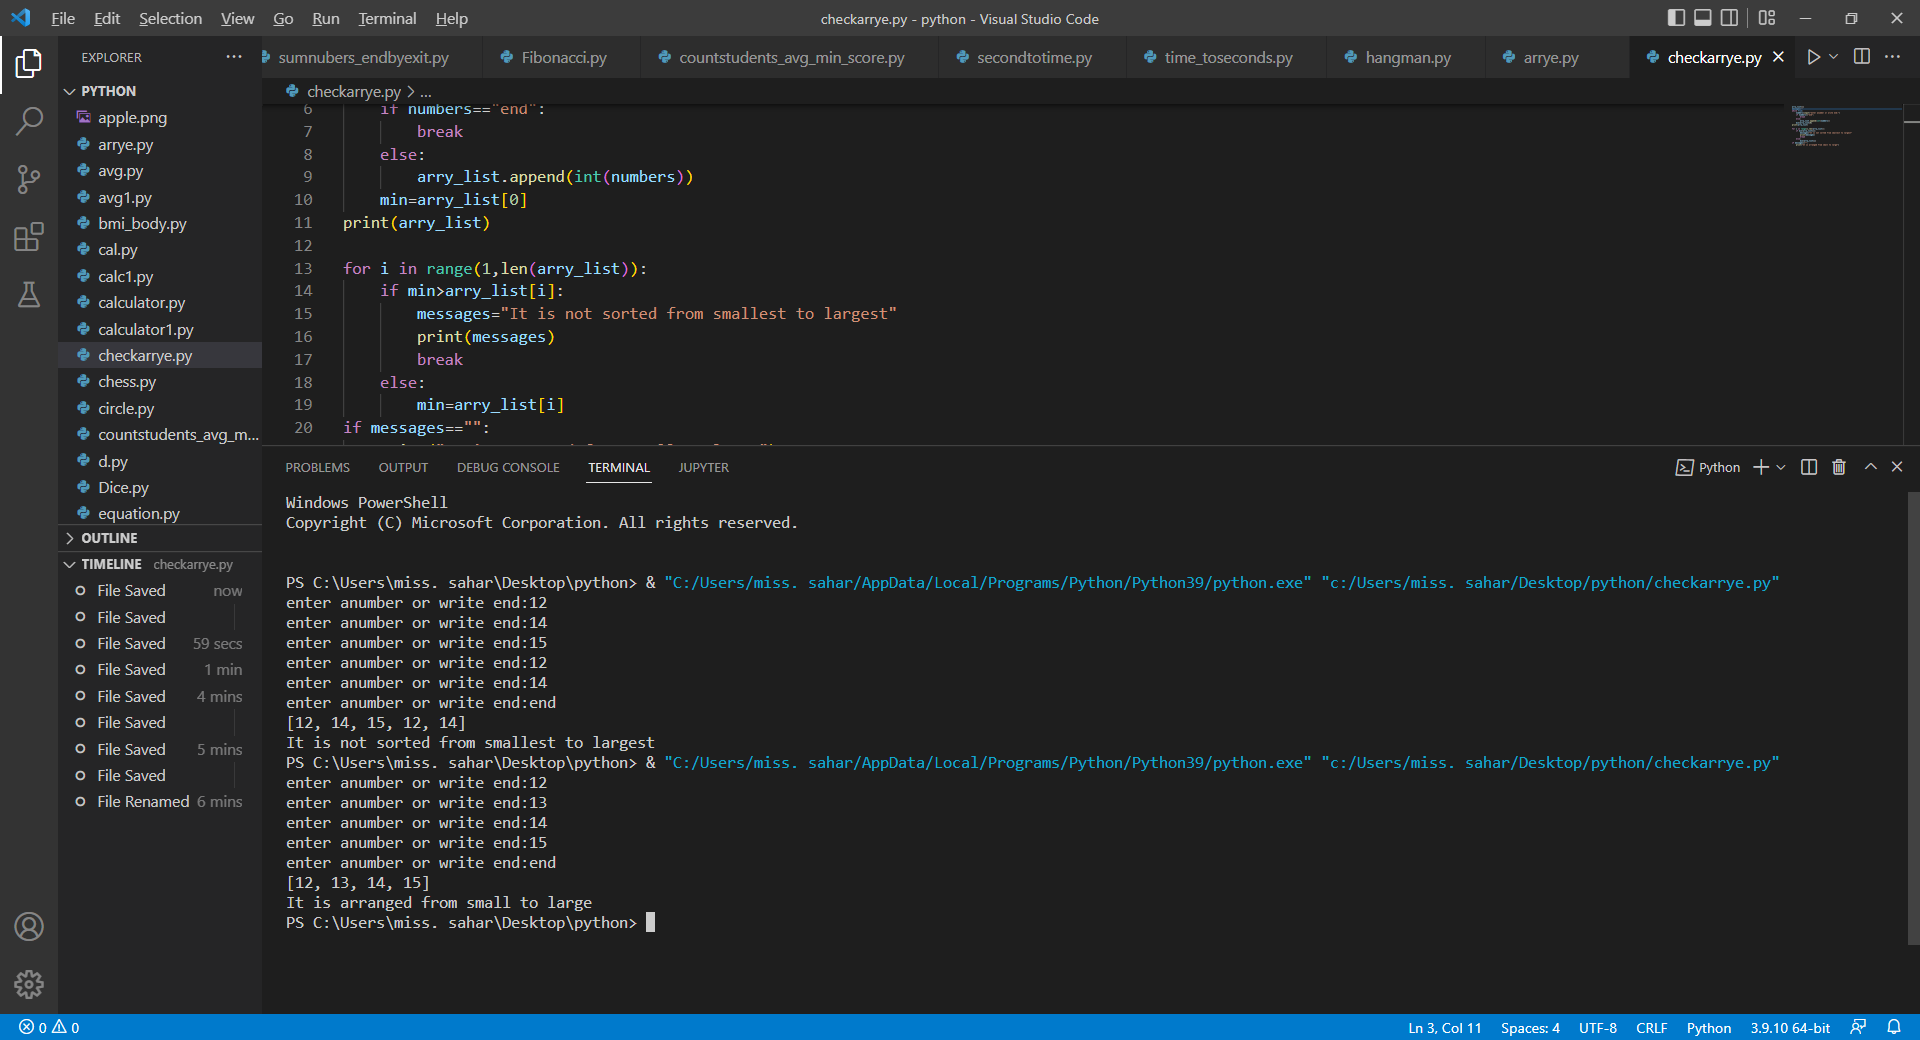Expand the OUTLINE section
Image resolution: width=1920 pixels, height=1040 pixels.
click(x=160, y=538)
